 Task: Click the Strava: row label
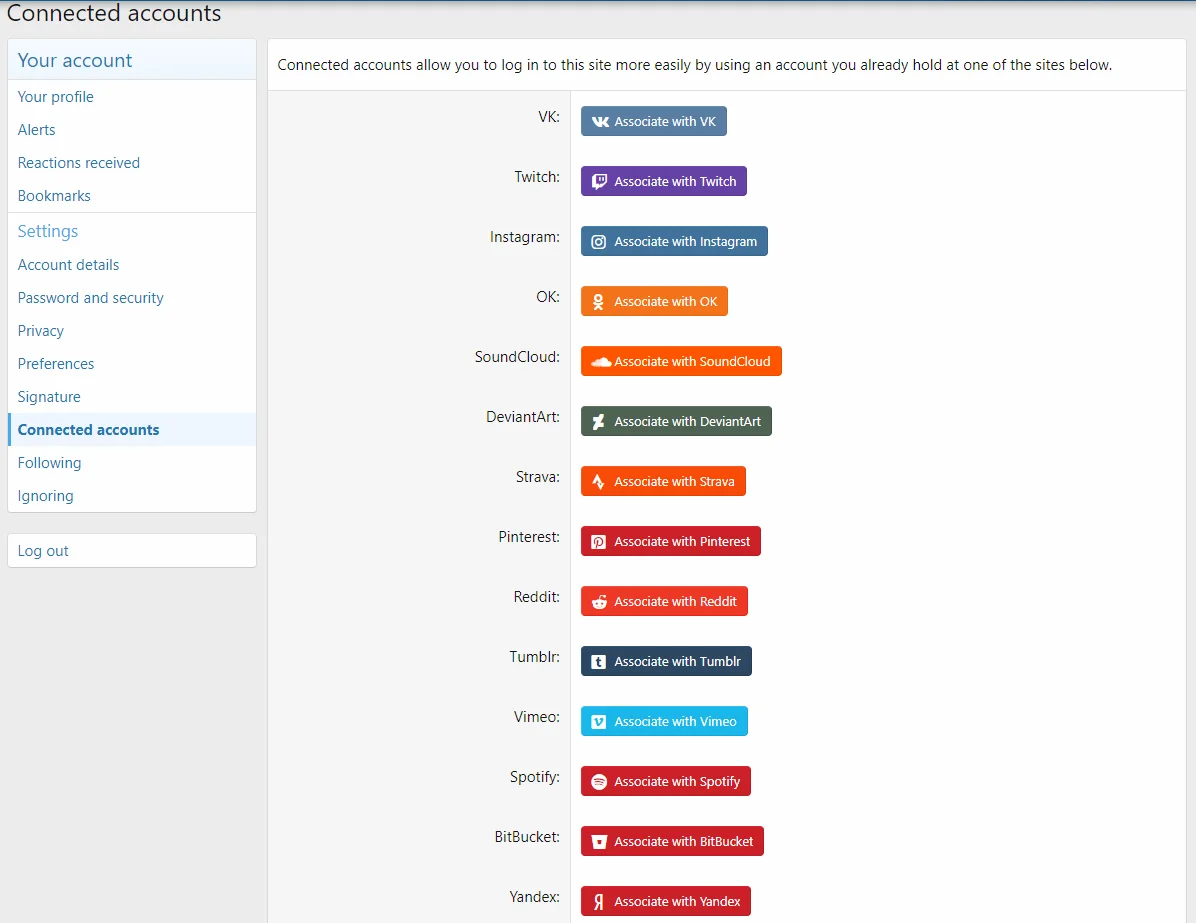click(x=538, y=477)
